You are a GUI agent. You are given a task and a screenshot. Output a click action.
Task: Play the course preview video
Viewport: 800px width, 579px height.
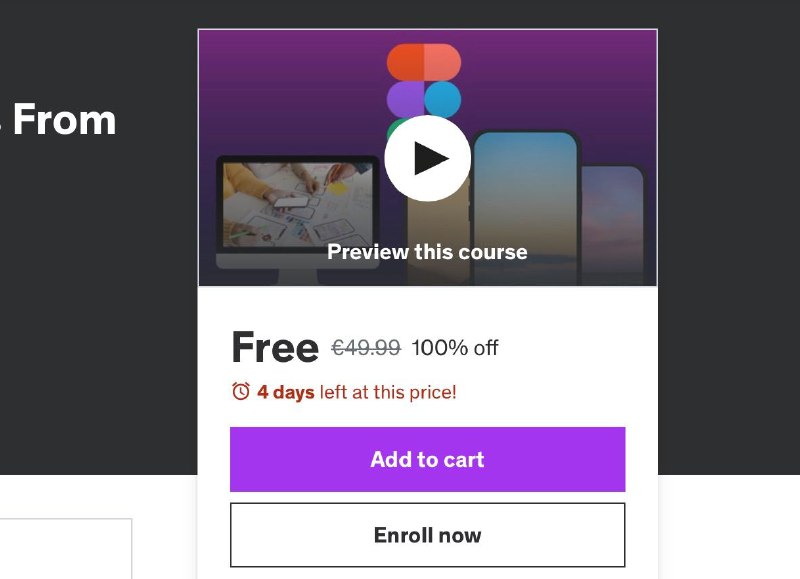point(427,158)
